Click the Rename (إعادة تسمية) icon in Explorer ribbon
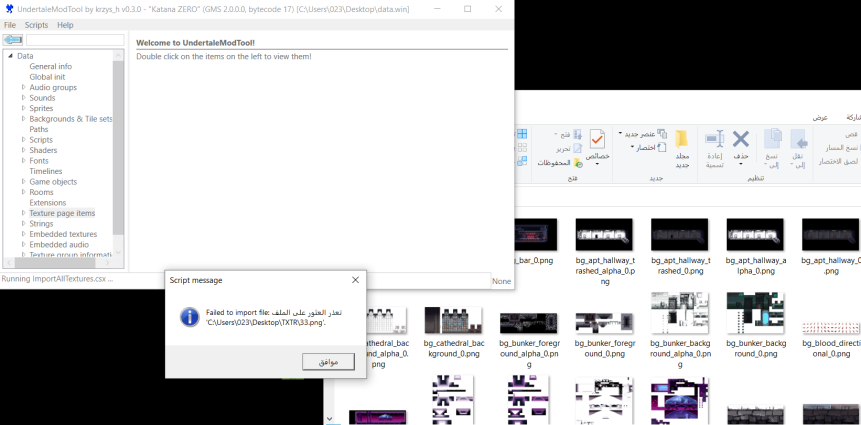 [x=714, y=139]
